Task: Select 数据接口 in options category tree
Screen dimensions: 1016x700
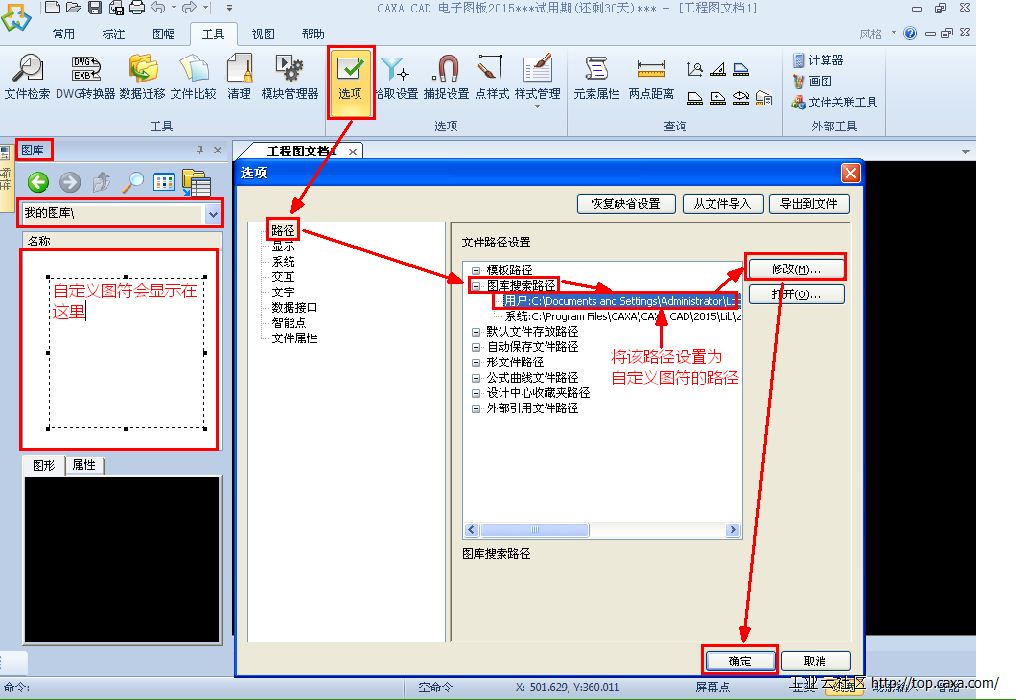Action: click(294, 307)
